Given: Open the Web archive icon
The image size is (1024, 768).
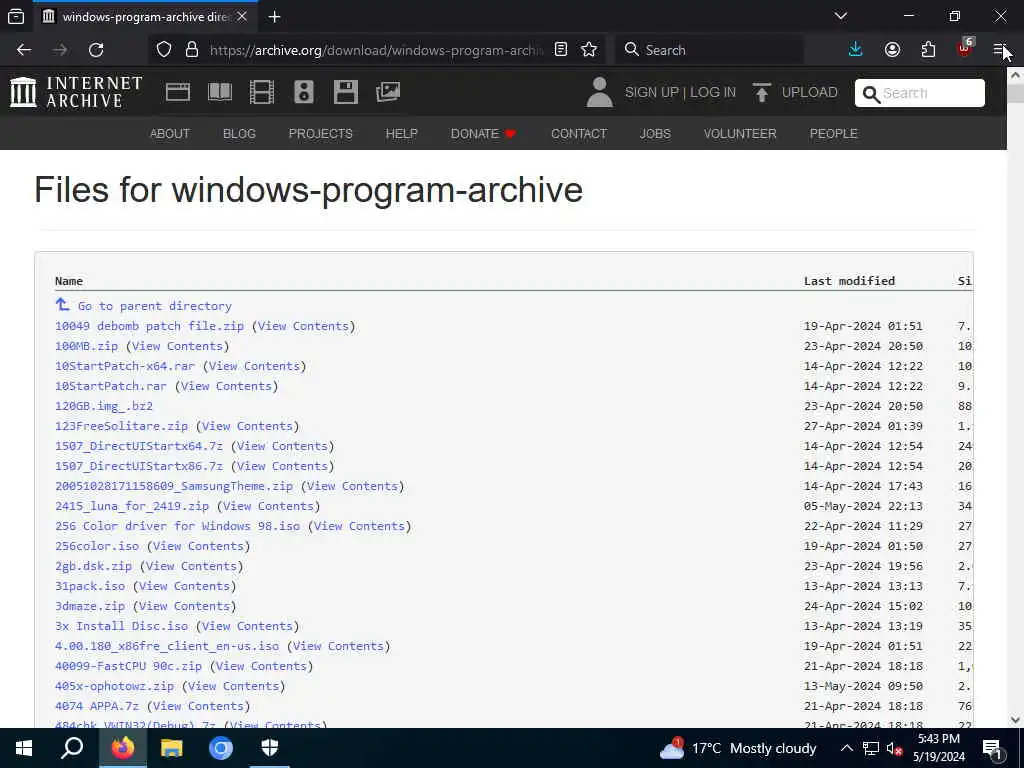Looking at the screenshot, I should pyautogui.click(x=178, y=92).
